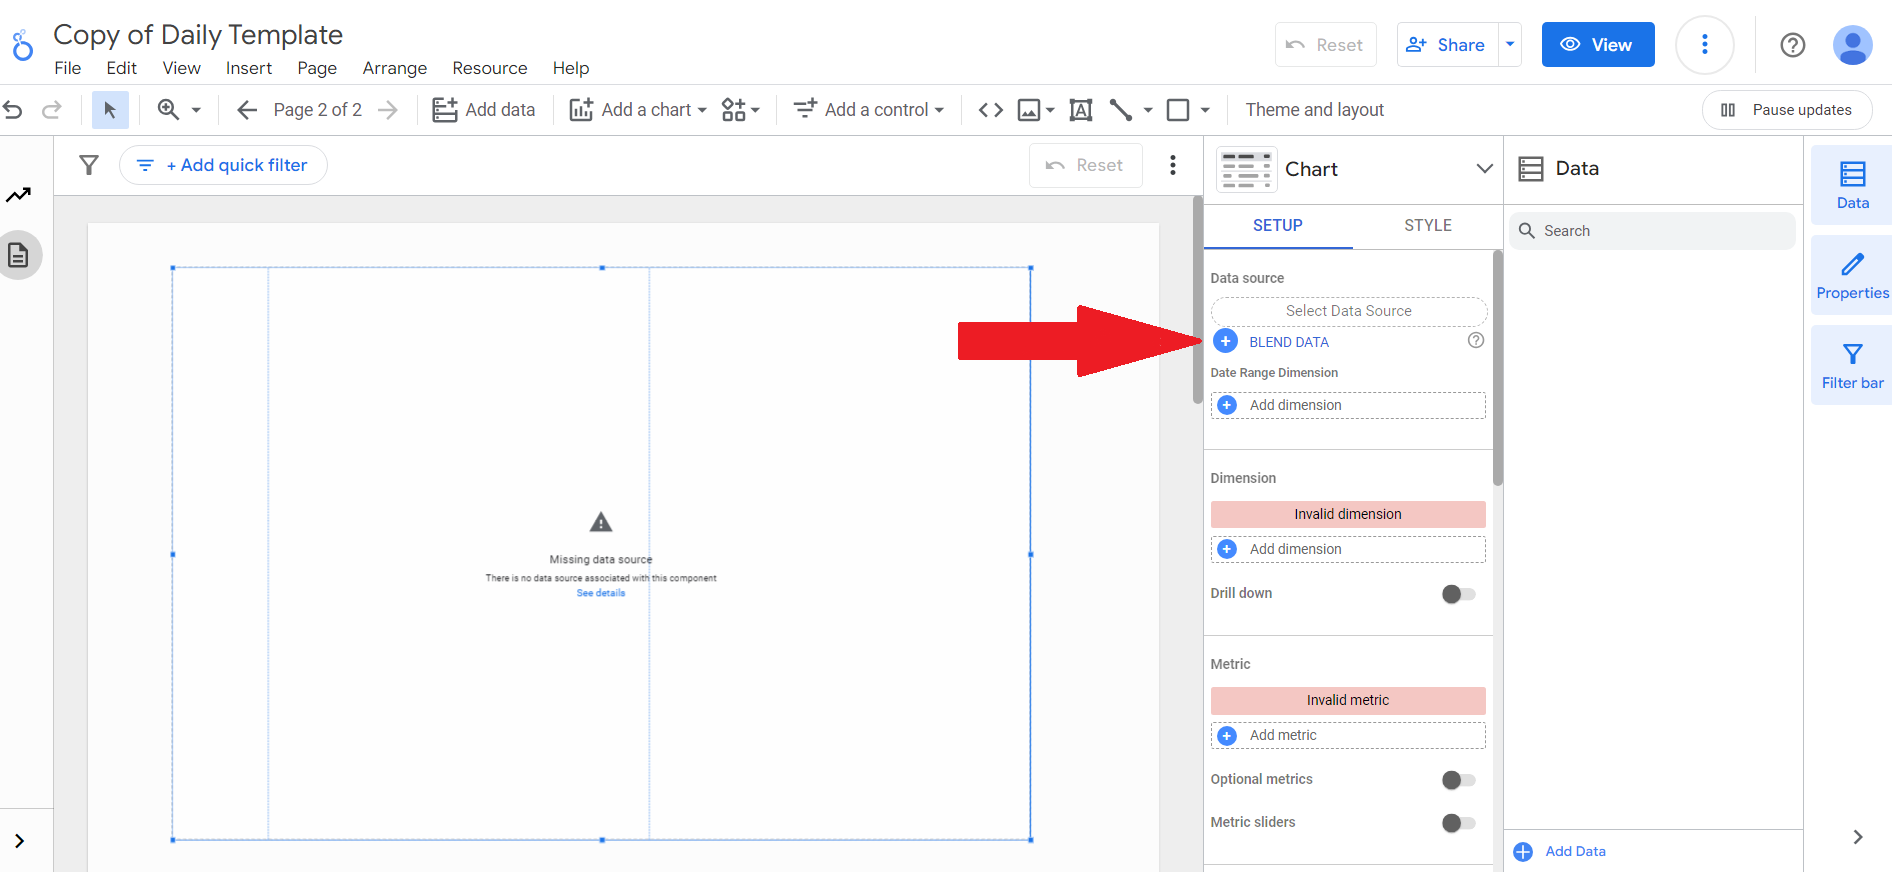
Task: Open the help question mark icon
Action: click(1792, 45)
